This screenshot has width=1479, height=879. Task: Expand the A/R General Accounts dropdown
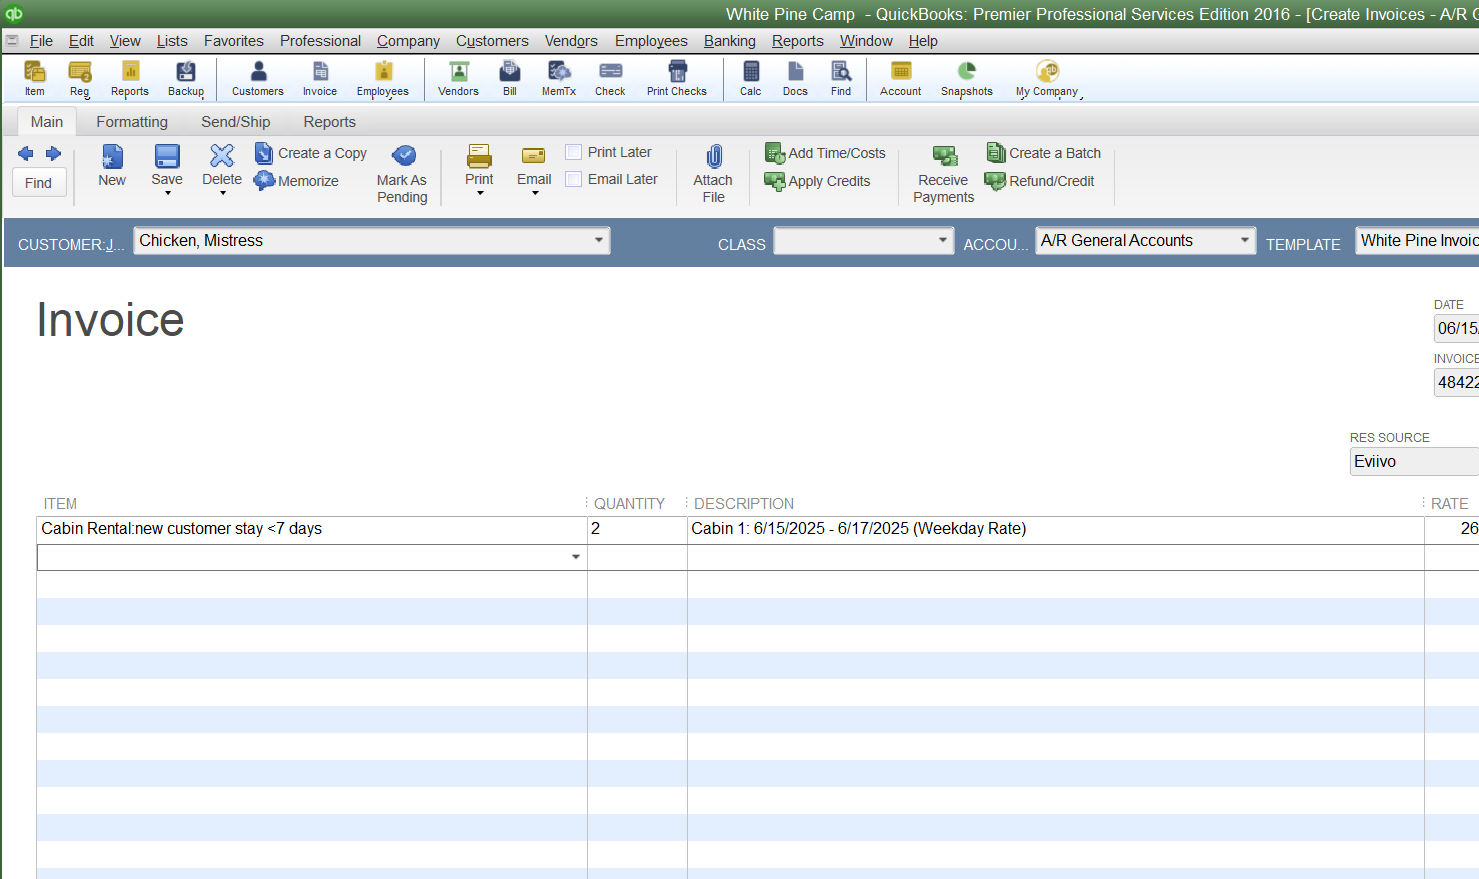pyautogui.click(x=1244, y=240)
